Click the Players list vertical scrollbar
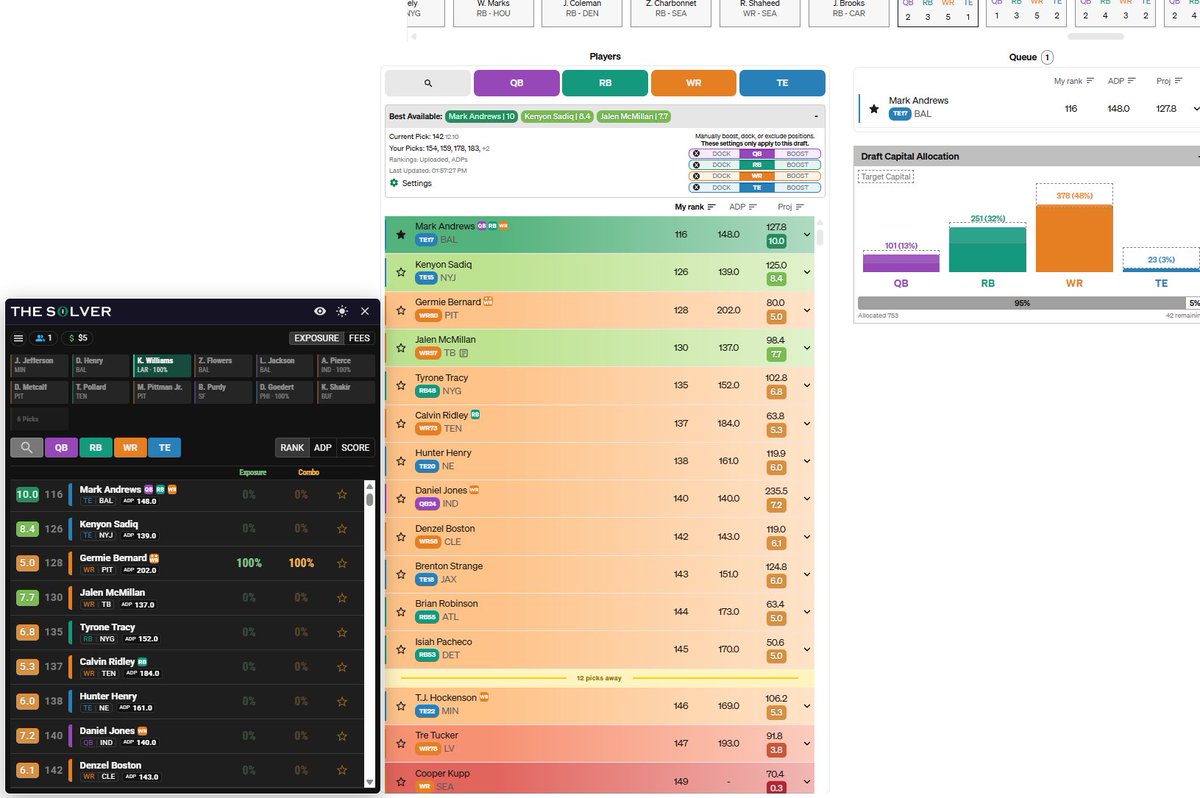The height and width of the screenshot is (798, 1200). 820,237
